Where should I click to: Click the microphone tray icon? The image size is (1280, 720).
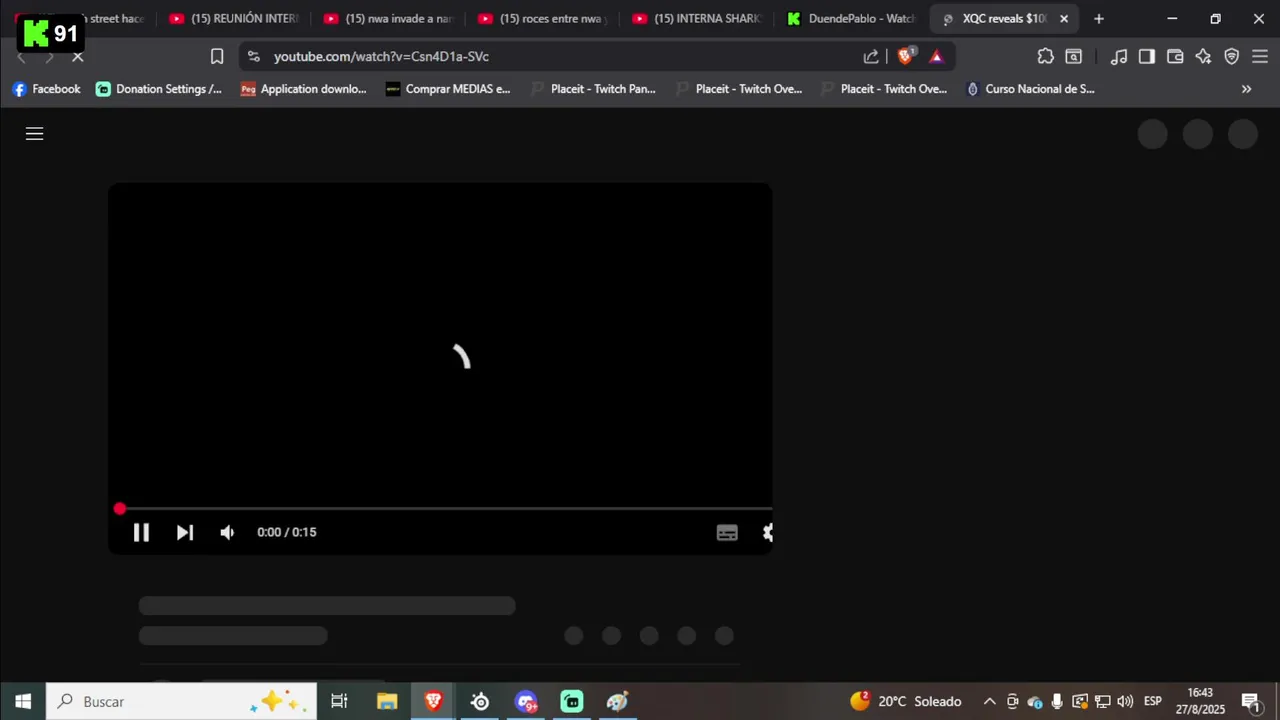[x=1057, y=702]
